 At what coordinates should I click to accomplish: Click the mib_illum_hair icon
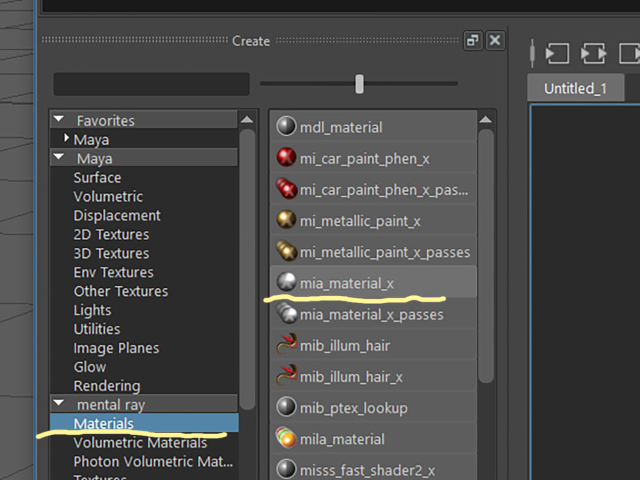[x=286, y=344]
